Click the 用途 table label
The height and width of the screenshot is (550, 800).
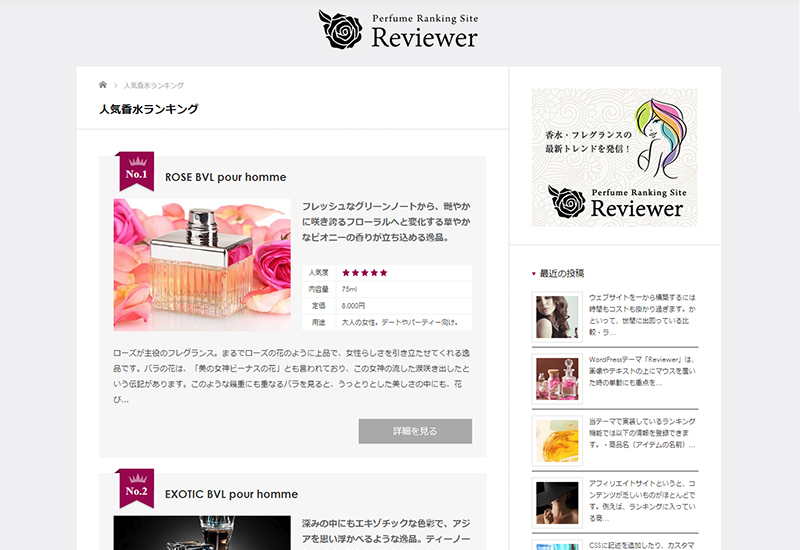(318, 322)
